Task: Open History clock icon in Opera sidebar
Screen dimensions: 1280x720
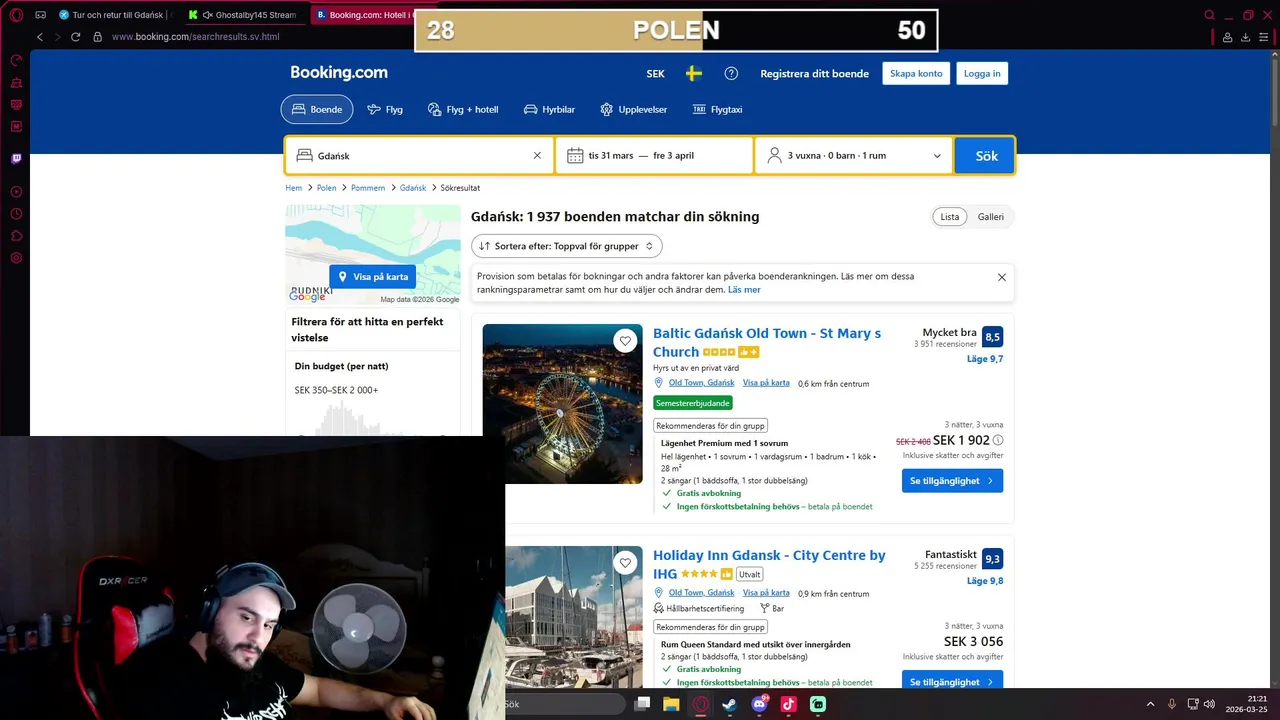Action: click(16, 214)
